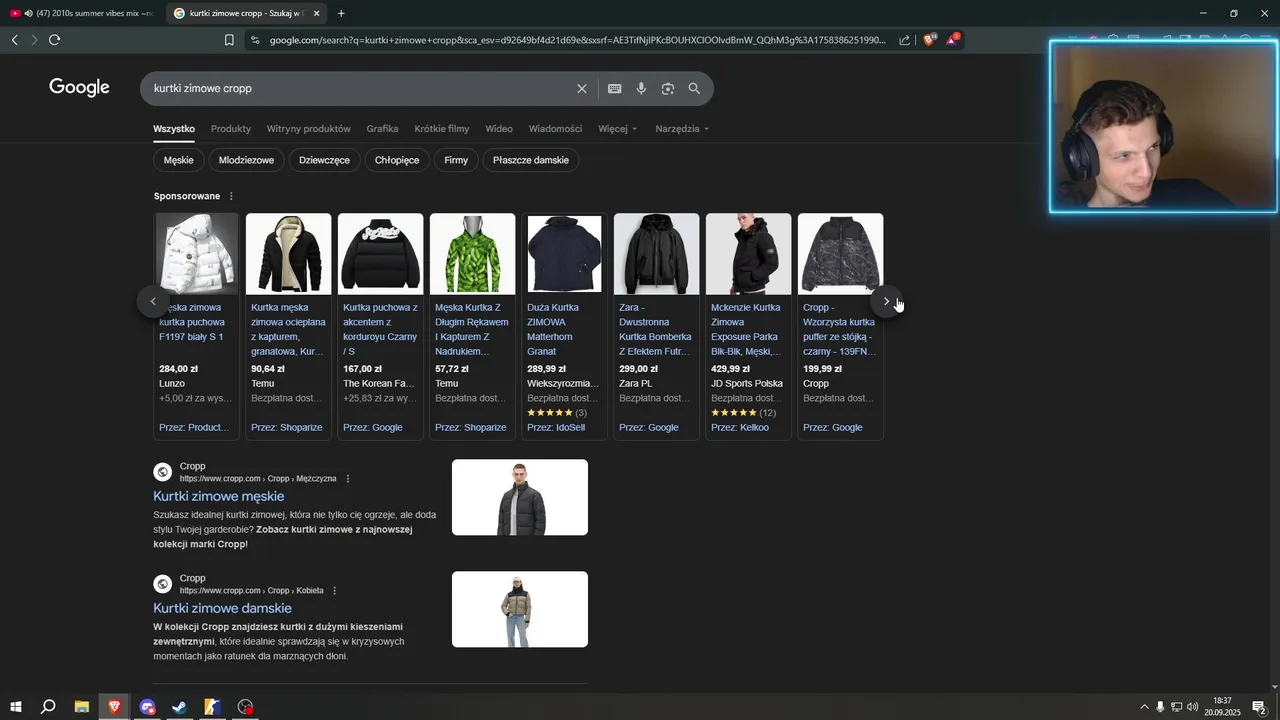Switch to the '2010s summer vibes mix' tab
Image resolution: width=1280 pixels, height=720 pixels.
coord(82,13)
